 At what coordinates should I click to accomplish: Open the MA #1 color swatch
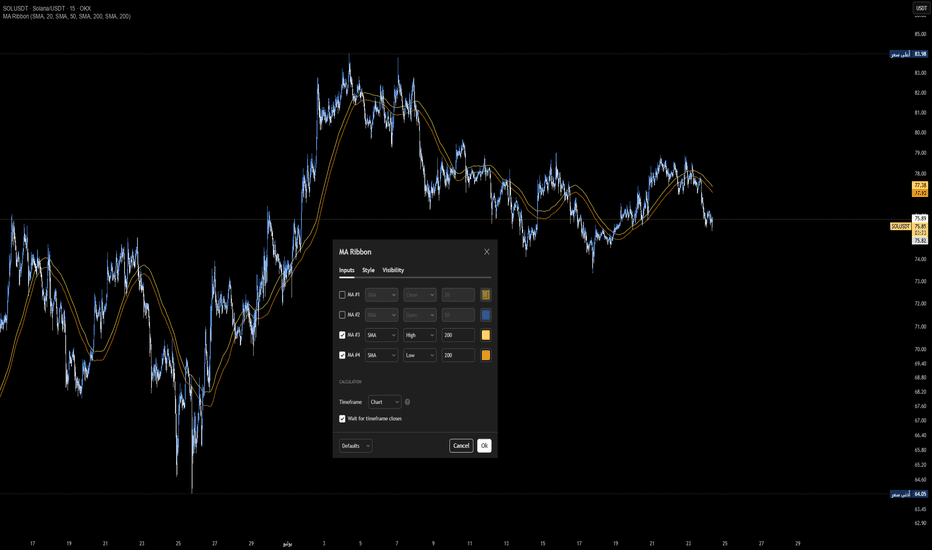(486, 295)
